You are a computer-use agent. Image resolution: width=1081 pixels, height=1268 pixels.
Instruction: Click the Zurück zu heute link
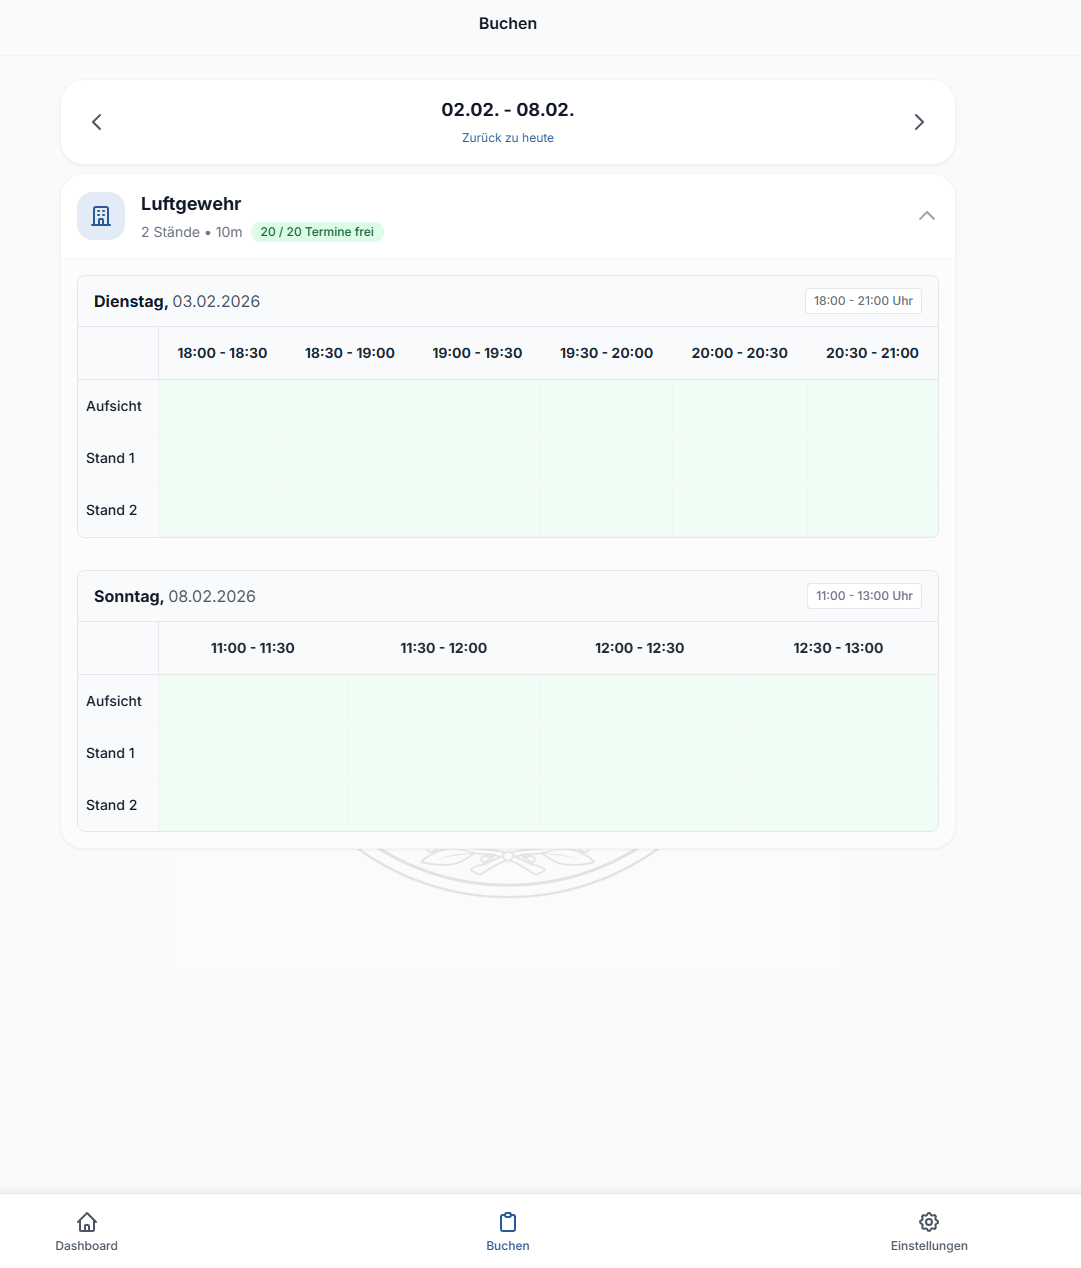point(508,138)
